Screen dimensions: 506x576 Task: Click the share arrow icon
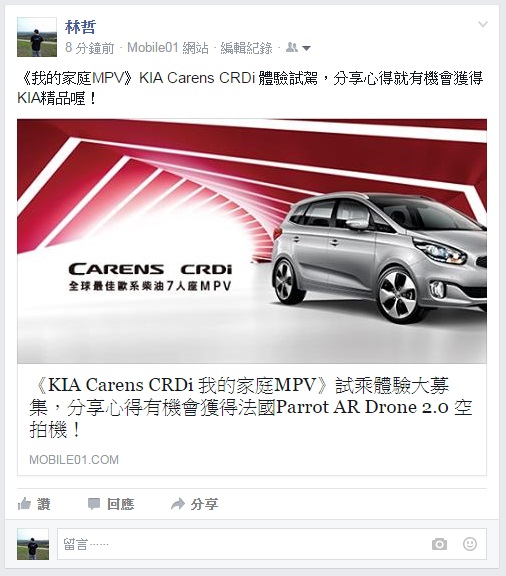[178, 504]
